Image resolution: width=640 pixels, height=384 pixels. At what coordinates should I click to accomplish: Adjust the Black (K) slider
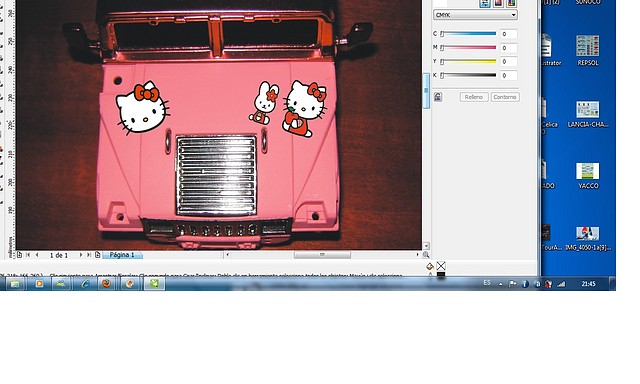click(x=469, y=75)
